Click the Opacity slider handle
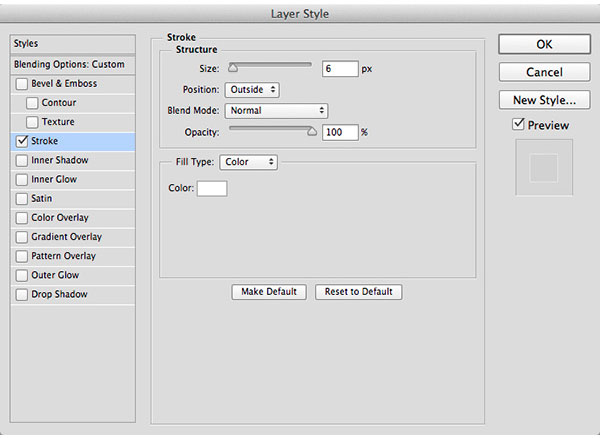Screen dimensions: 600x438 [x=312, y=132]
